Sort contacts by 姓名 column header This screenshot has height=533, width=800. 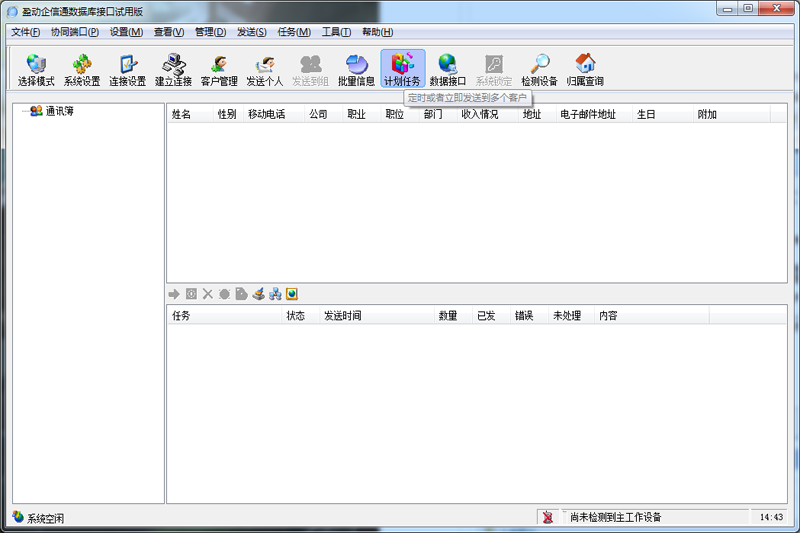[181, 115]
